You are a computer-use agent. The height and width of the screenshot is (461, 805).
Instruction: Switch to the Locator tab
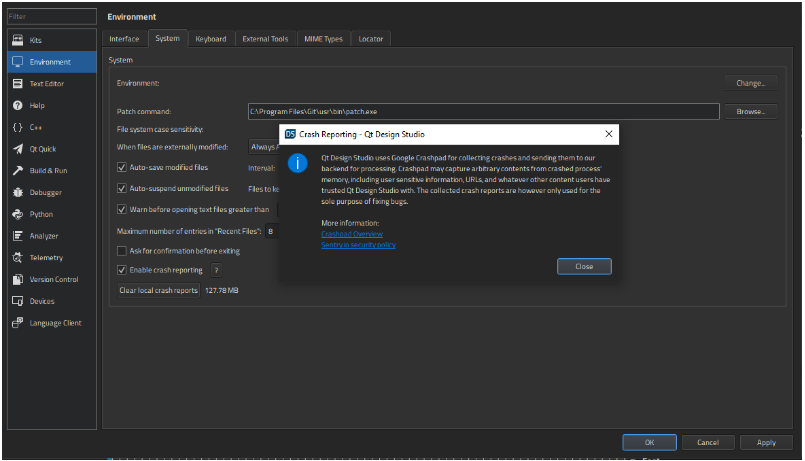point(371,39)
